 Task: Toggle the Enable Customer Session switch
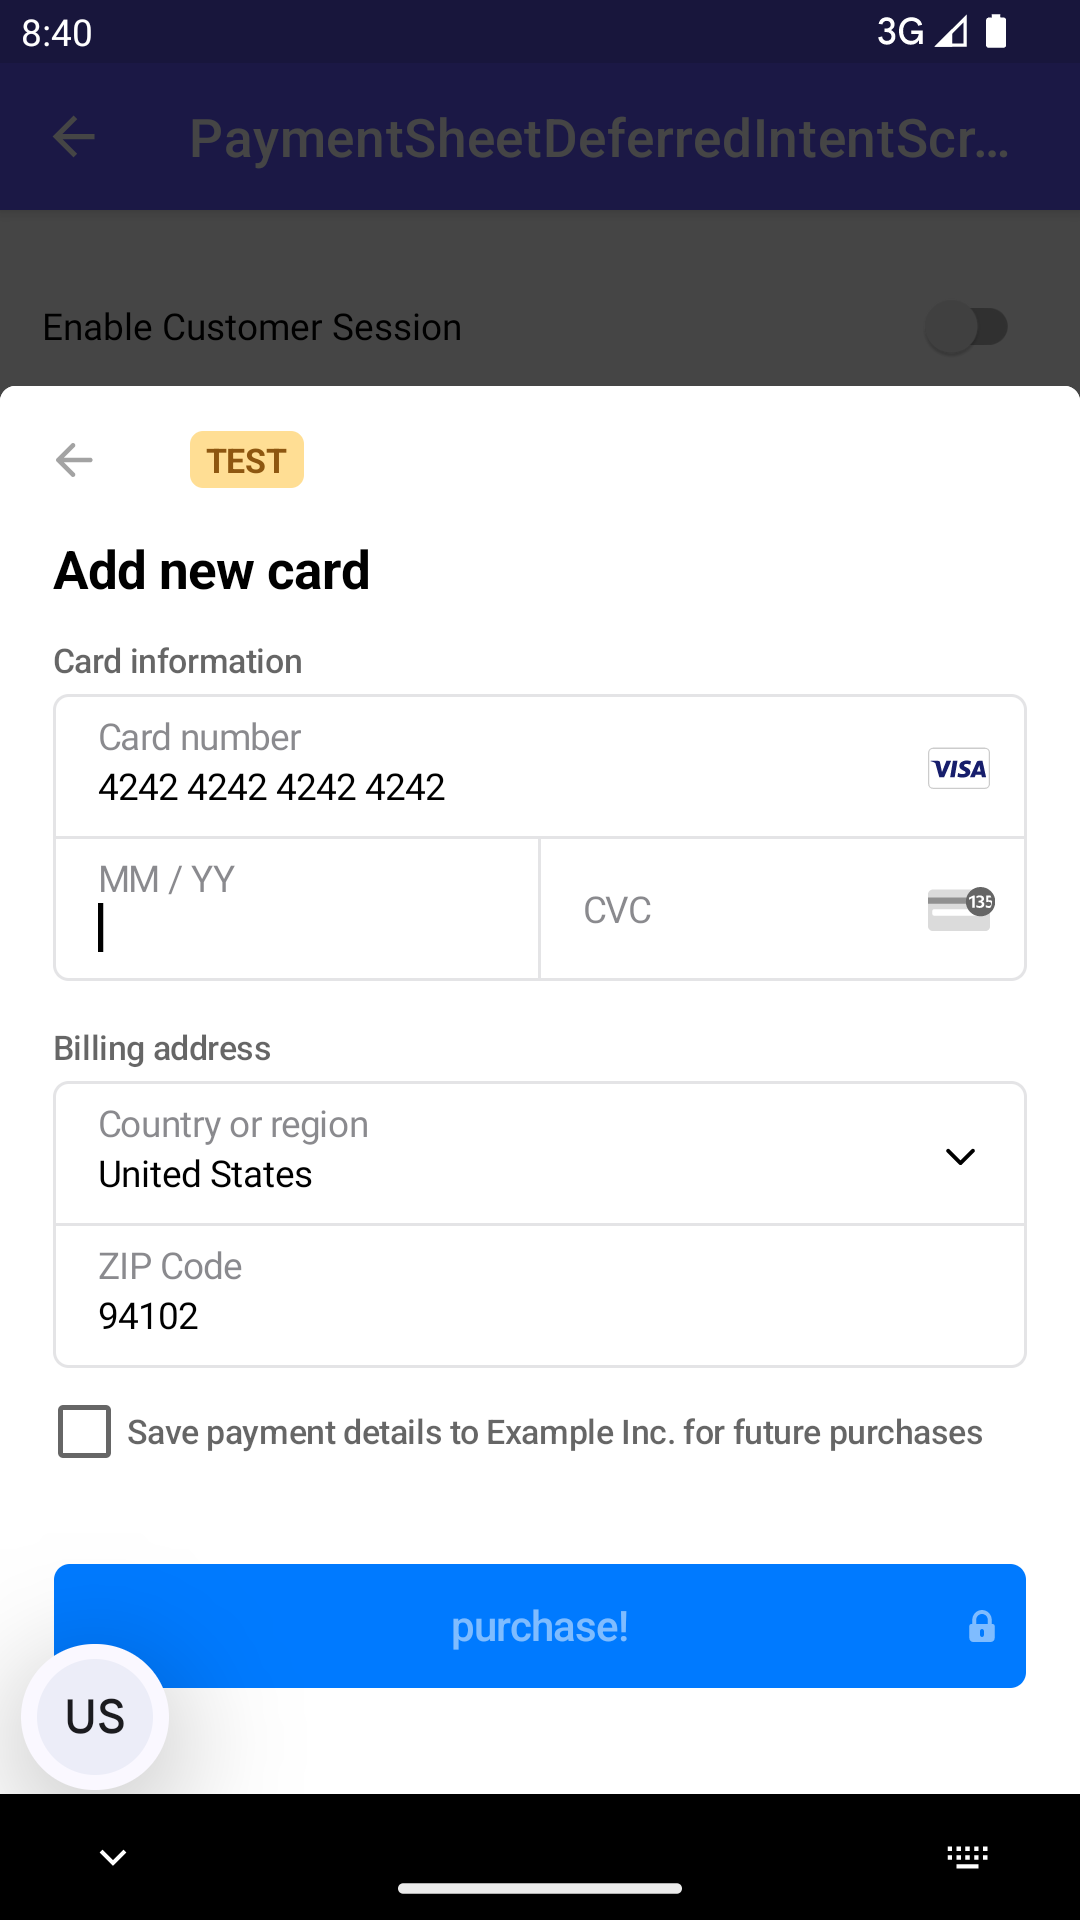pyautogui.click(x=966, y=327)
